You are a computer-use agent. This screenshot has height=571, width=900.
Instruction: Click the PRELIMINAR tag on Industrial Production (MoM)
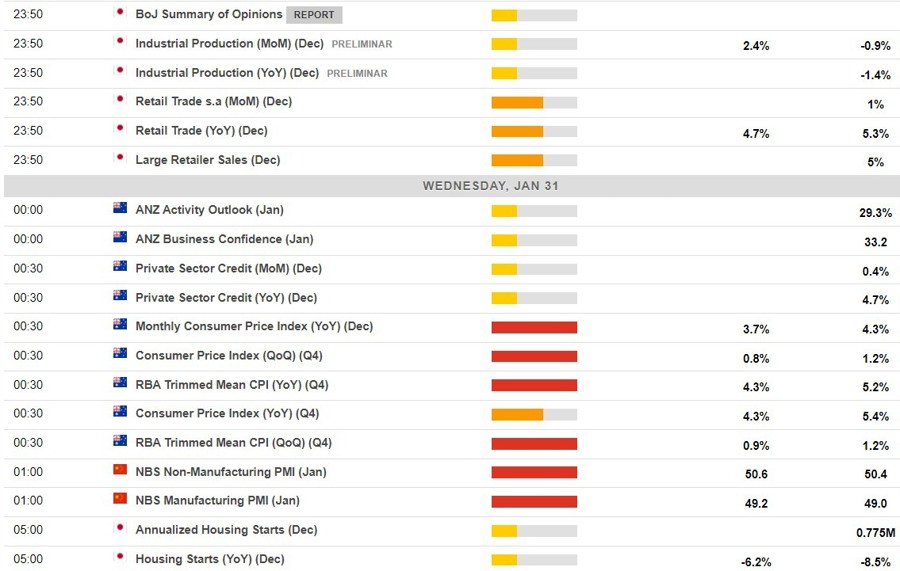pos(362,44)
